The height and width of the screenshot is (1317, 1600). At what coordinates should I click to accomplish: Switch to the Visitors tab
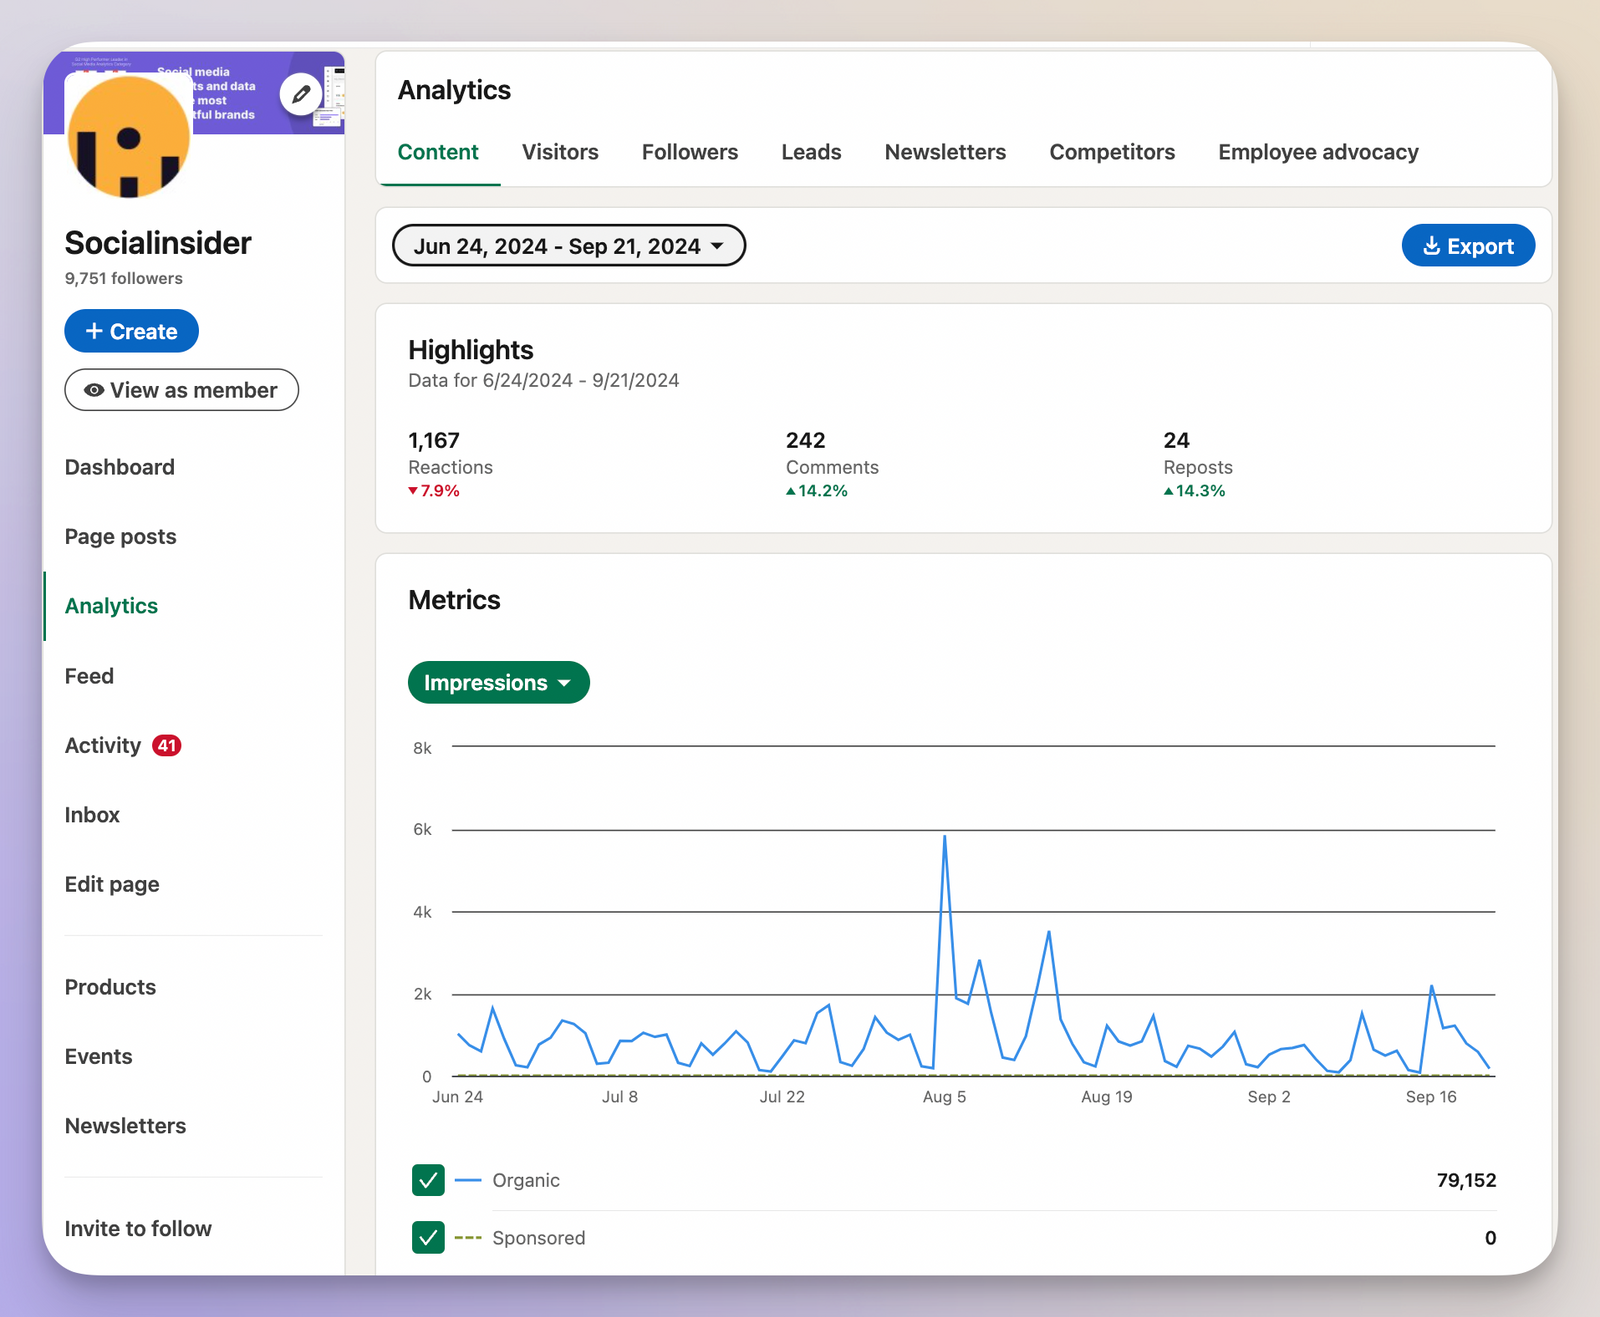560,152
